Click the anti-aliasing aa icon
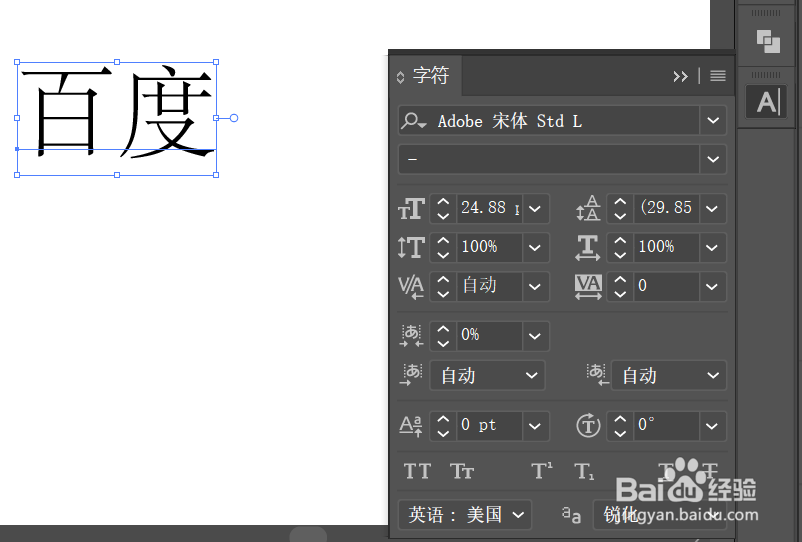 (571, 514)
